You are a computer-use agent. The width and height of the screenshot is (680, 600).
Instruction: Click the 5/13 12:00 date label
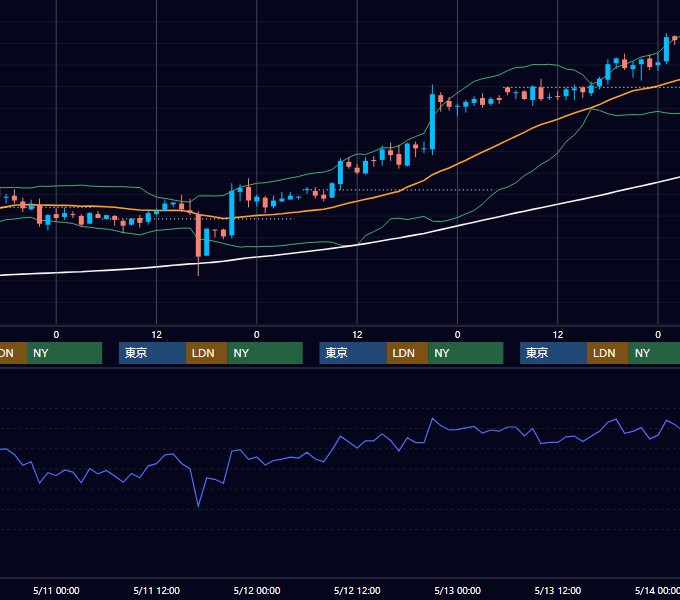click(558, 590)
